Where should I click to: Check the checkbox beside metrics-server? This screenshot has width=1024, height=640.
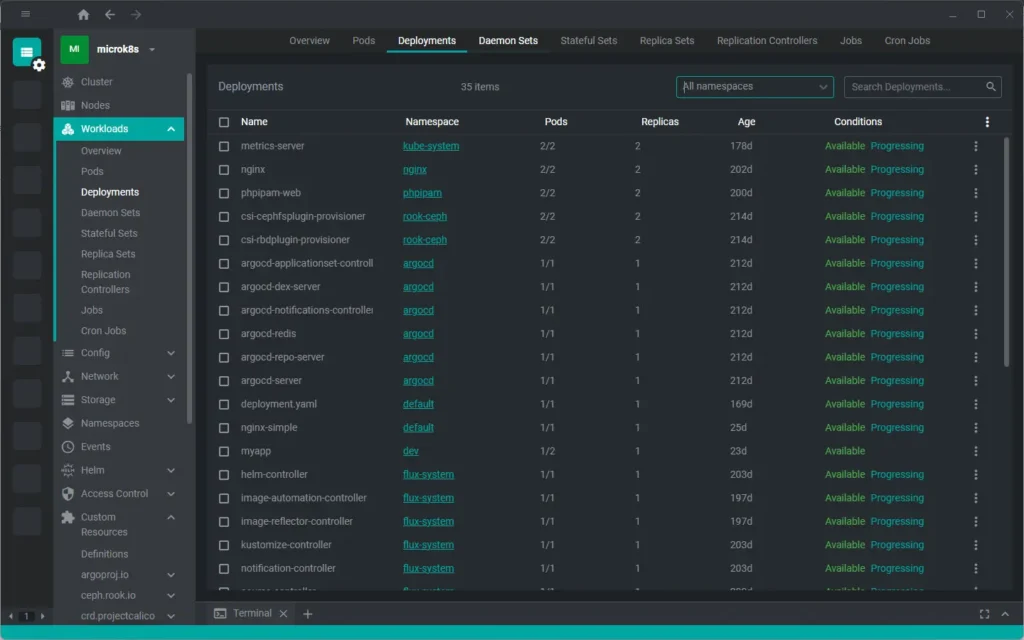(x=225, y=146)
